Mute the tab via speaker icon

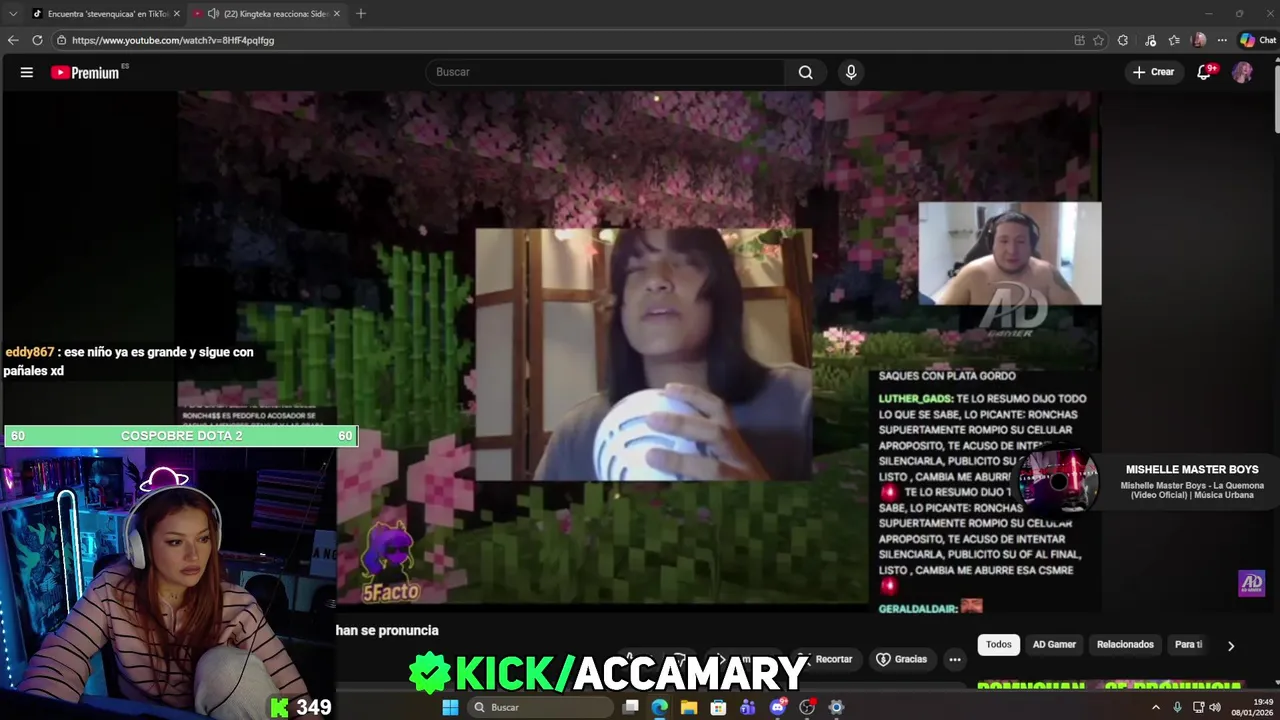coord(213,13)
